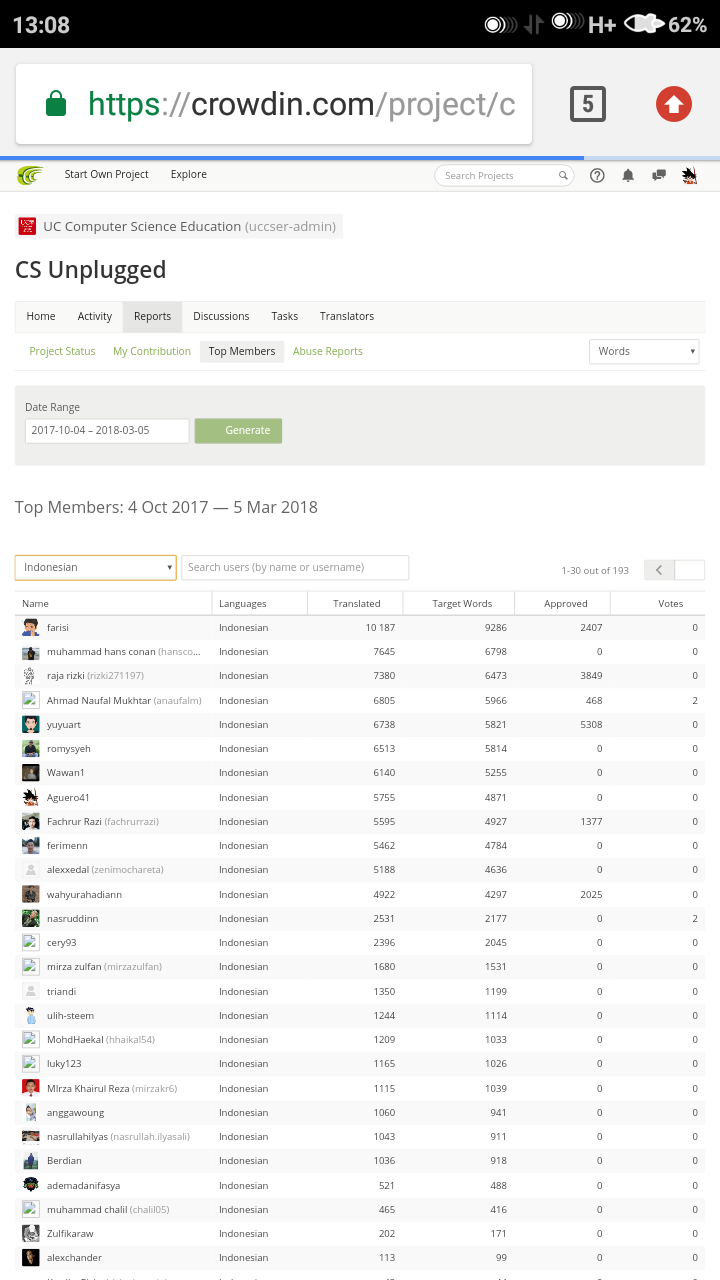
Task: Sort by the Approved column header
Action: 562,603
